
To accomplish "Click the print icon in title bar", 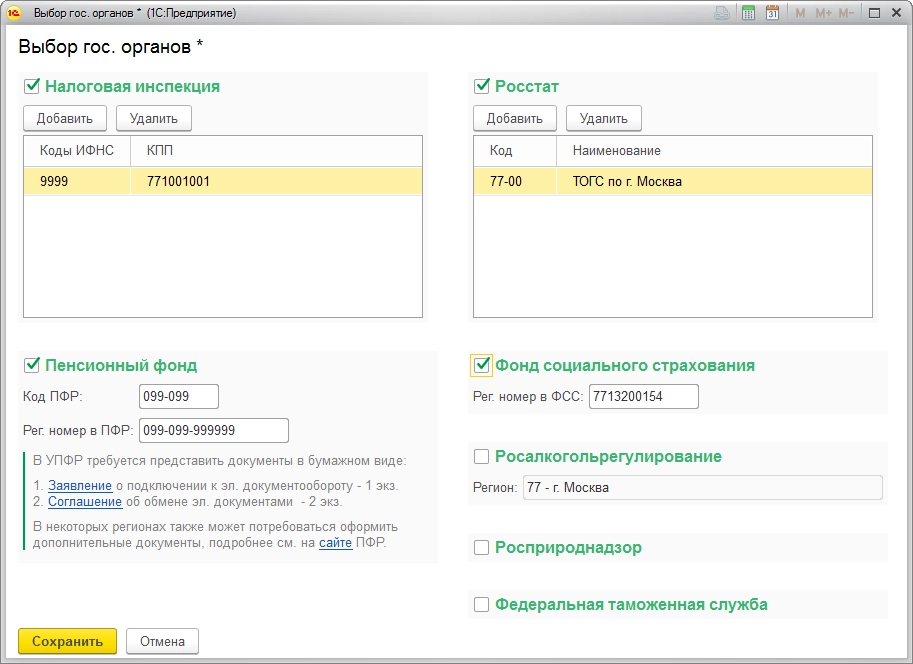I will coord(722,13).
